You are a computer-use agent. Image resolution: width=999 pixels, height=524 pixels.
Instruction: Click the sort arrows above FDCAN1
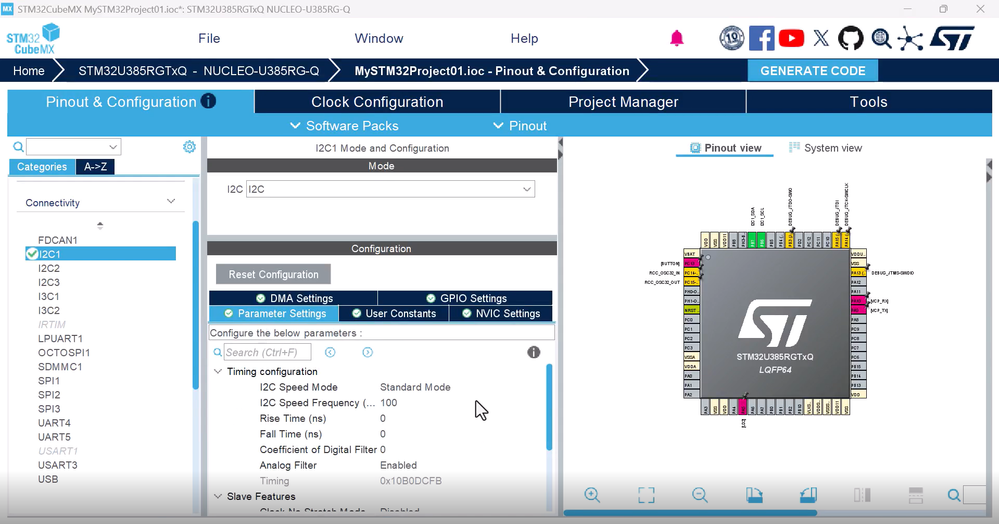pos(100,225)
